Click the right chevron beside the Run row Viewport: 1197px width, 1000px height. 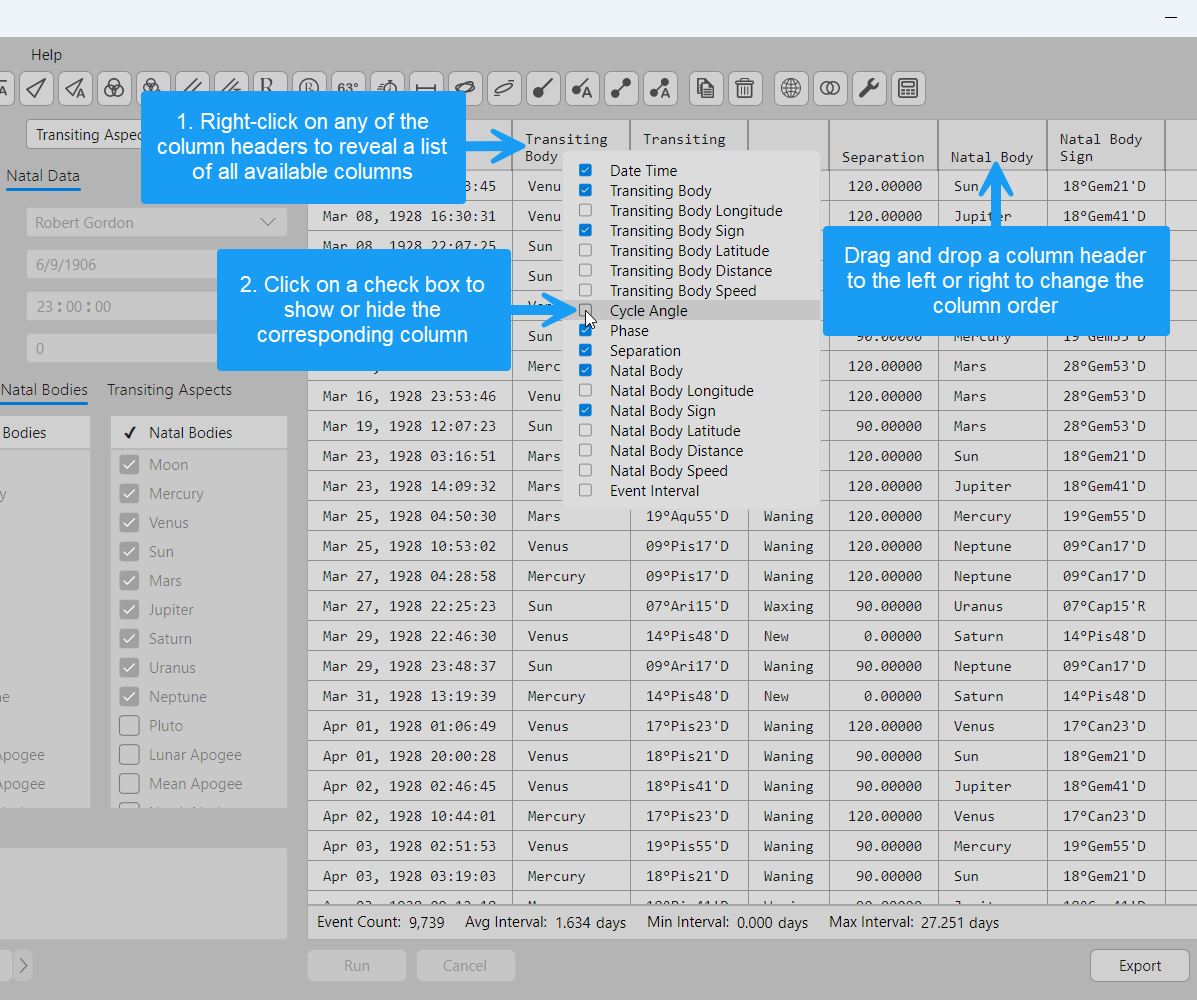click(x=24, y=966)
